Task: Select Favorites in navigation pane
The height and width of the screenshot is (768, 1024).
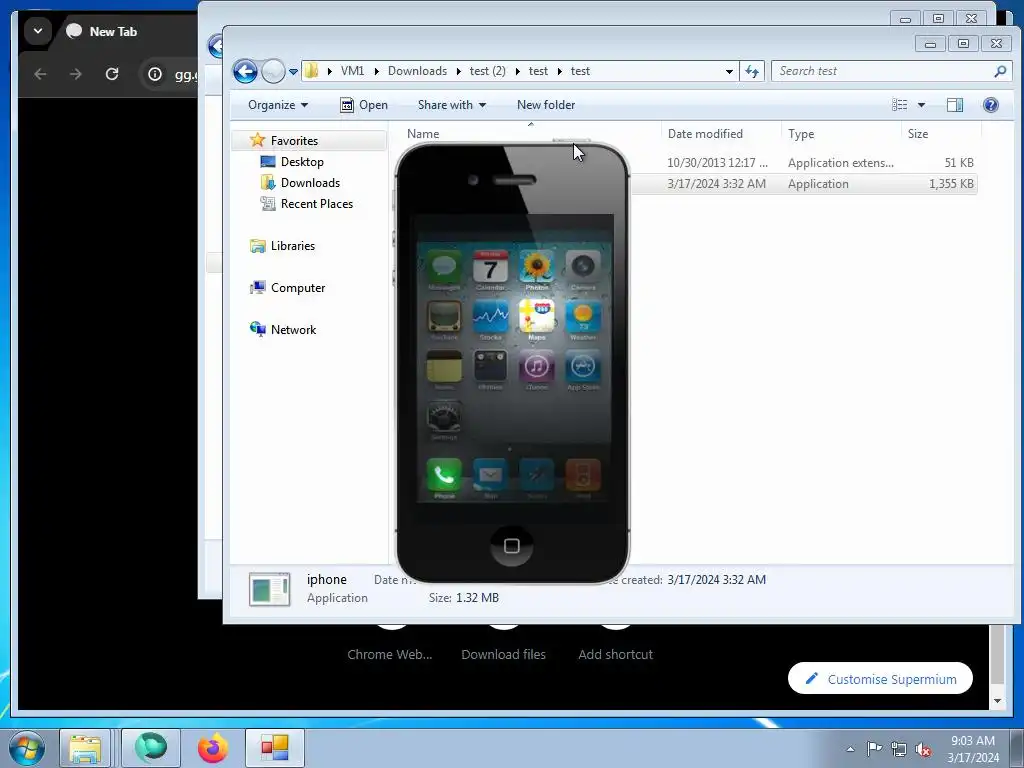Action: [x=294, y=140]
